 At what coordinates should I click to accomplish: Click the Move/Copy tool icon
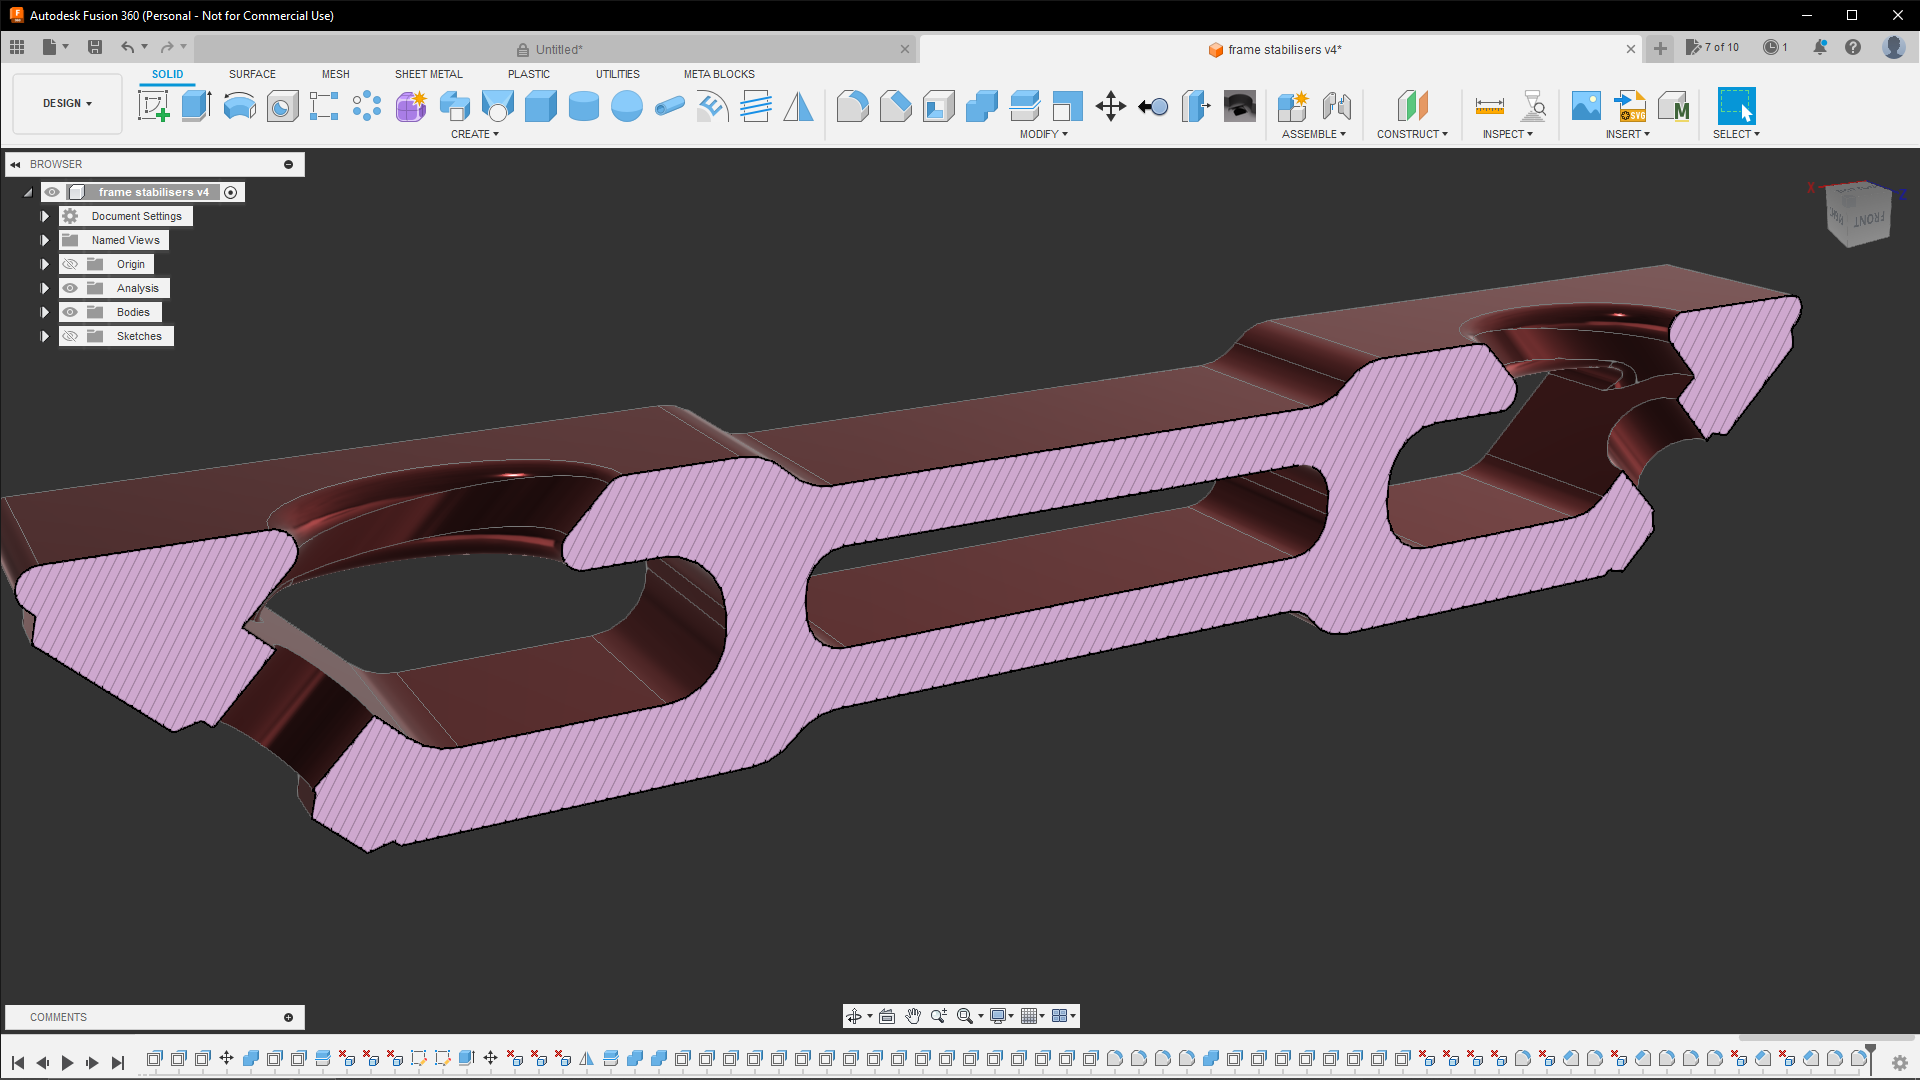coord(1110,106)
